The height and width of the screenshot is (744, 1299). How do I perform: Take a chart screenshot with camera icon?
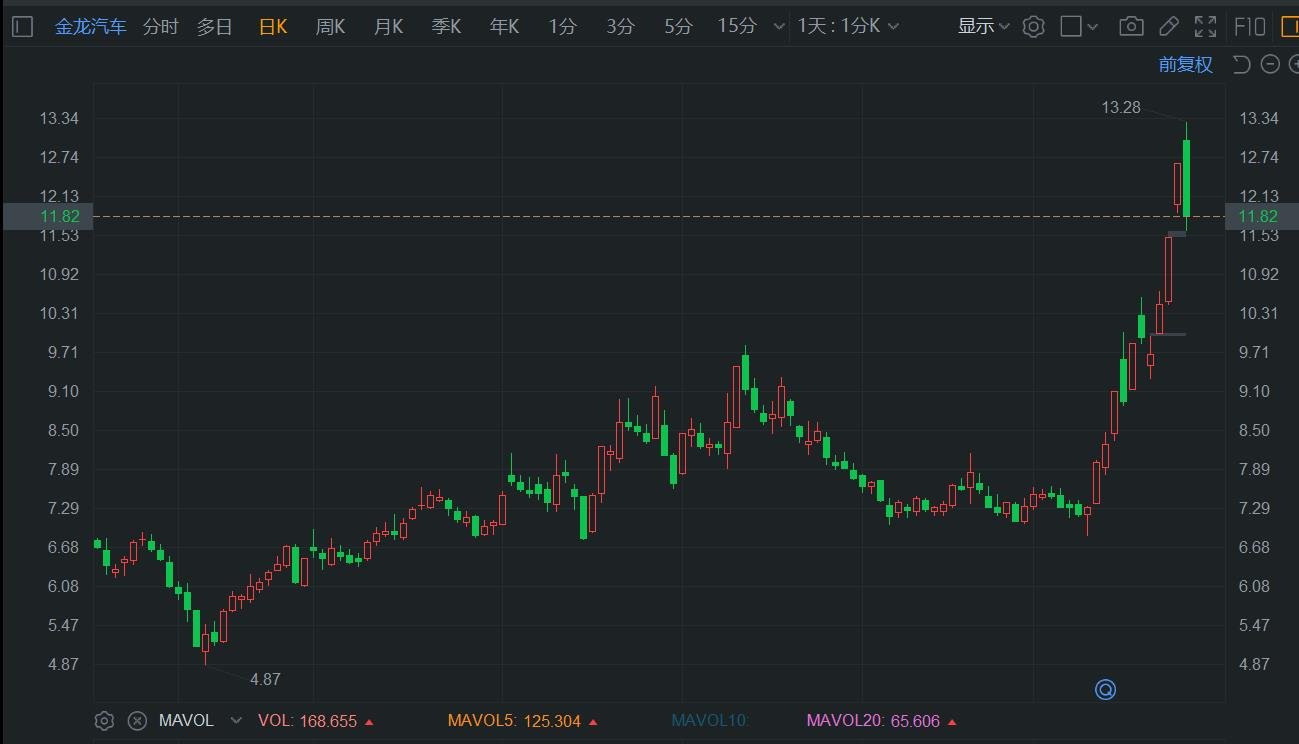click(x=1131, y=27)
